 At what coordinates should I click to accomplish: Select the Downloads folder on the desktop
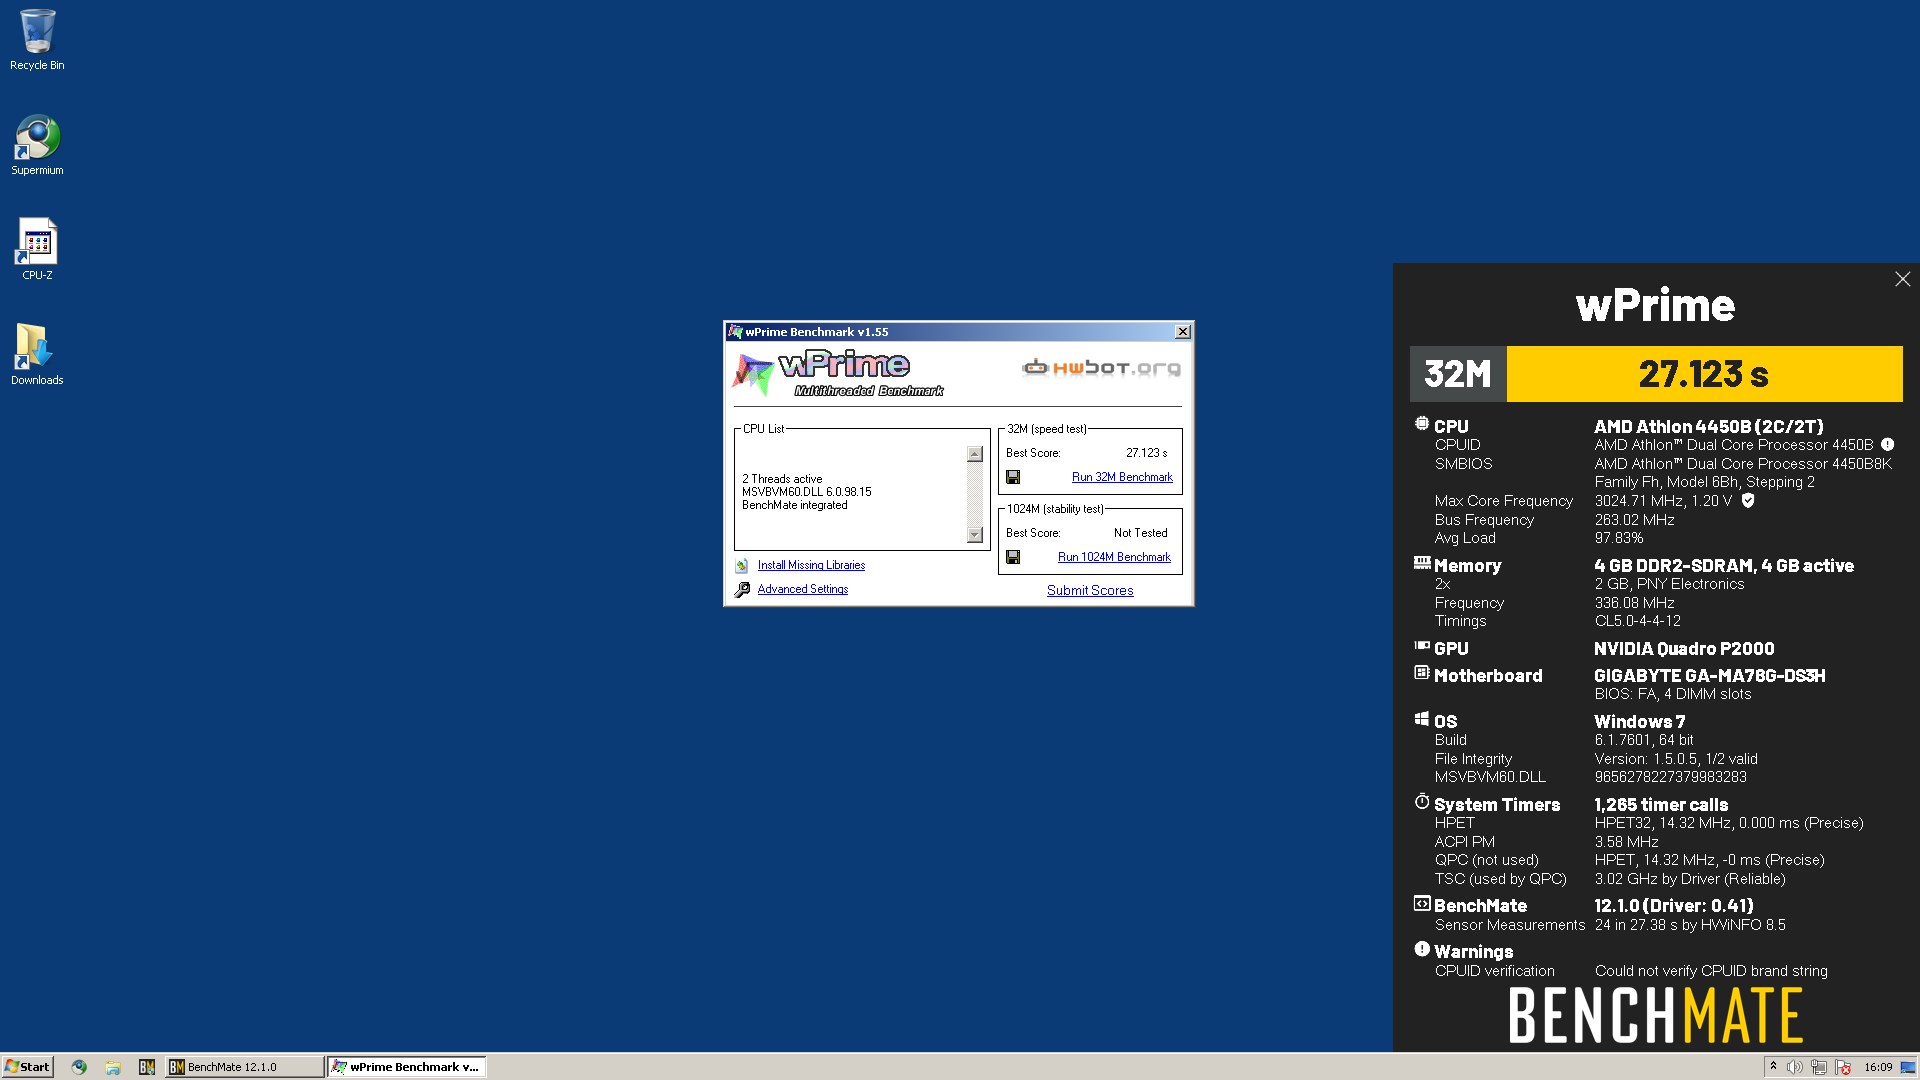pos(37,354)
